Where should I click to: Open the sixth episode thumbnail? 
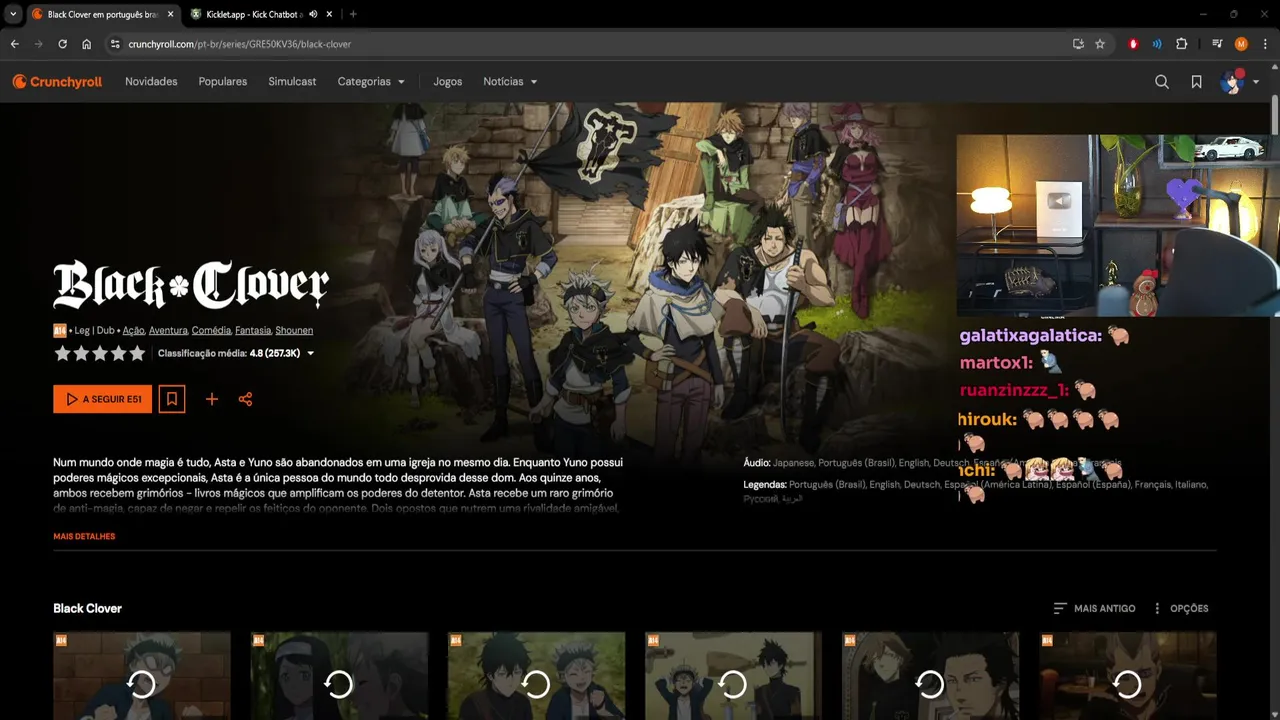pyautogui.click(x=1127, y=676)
